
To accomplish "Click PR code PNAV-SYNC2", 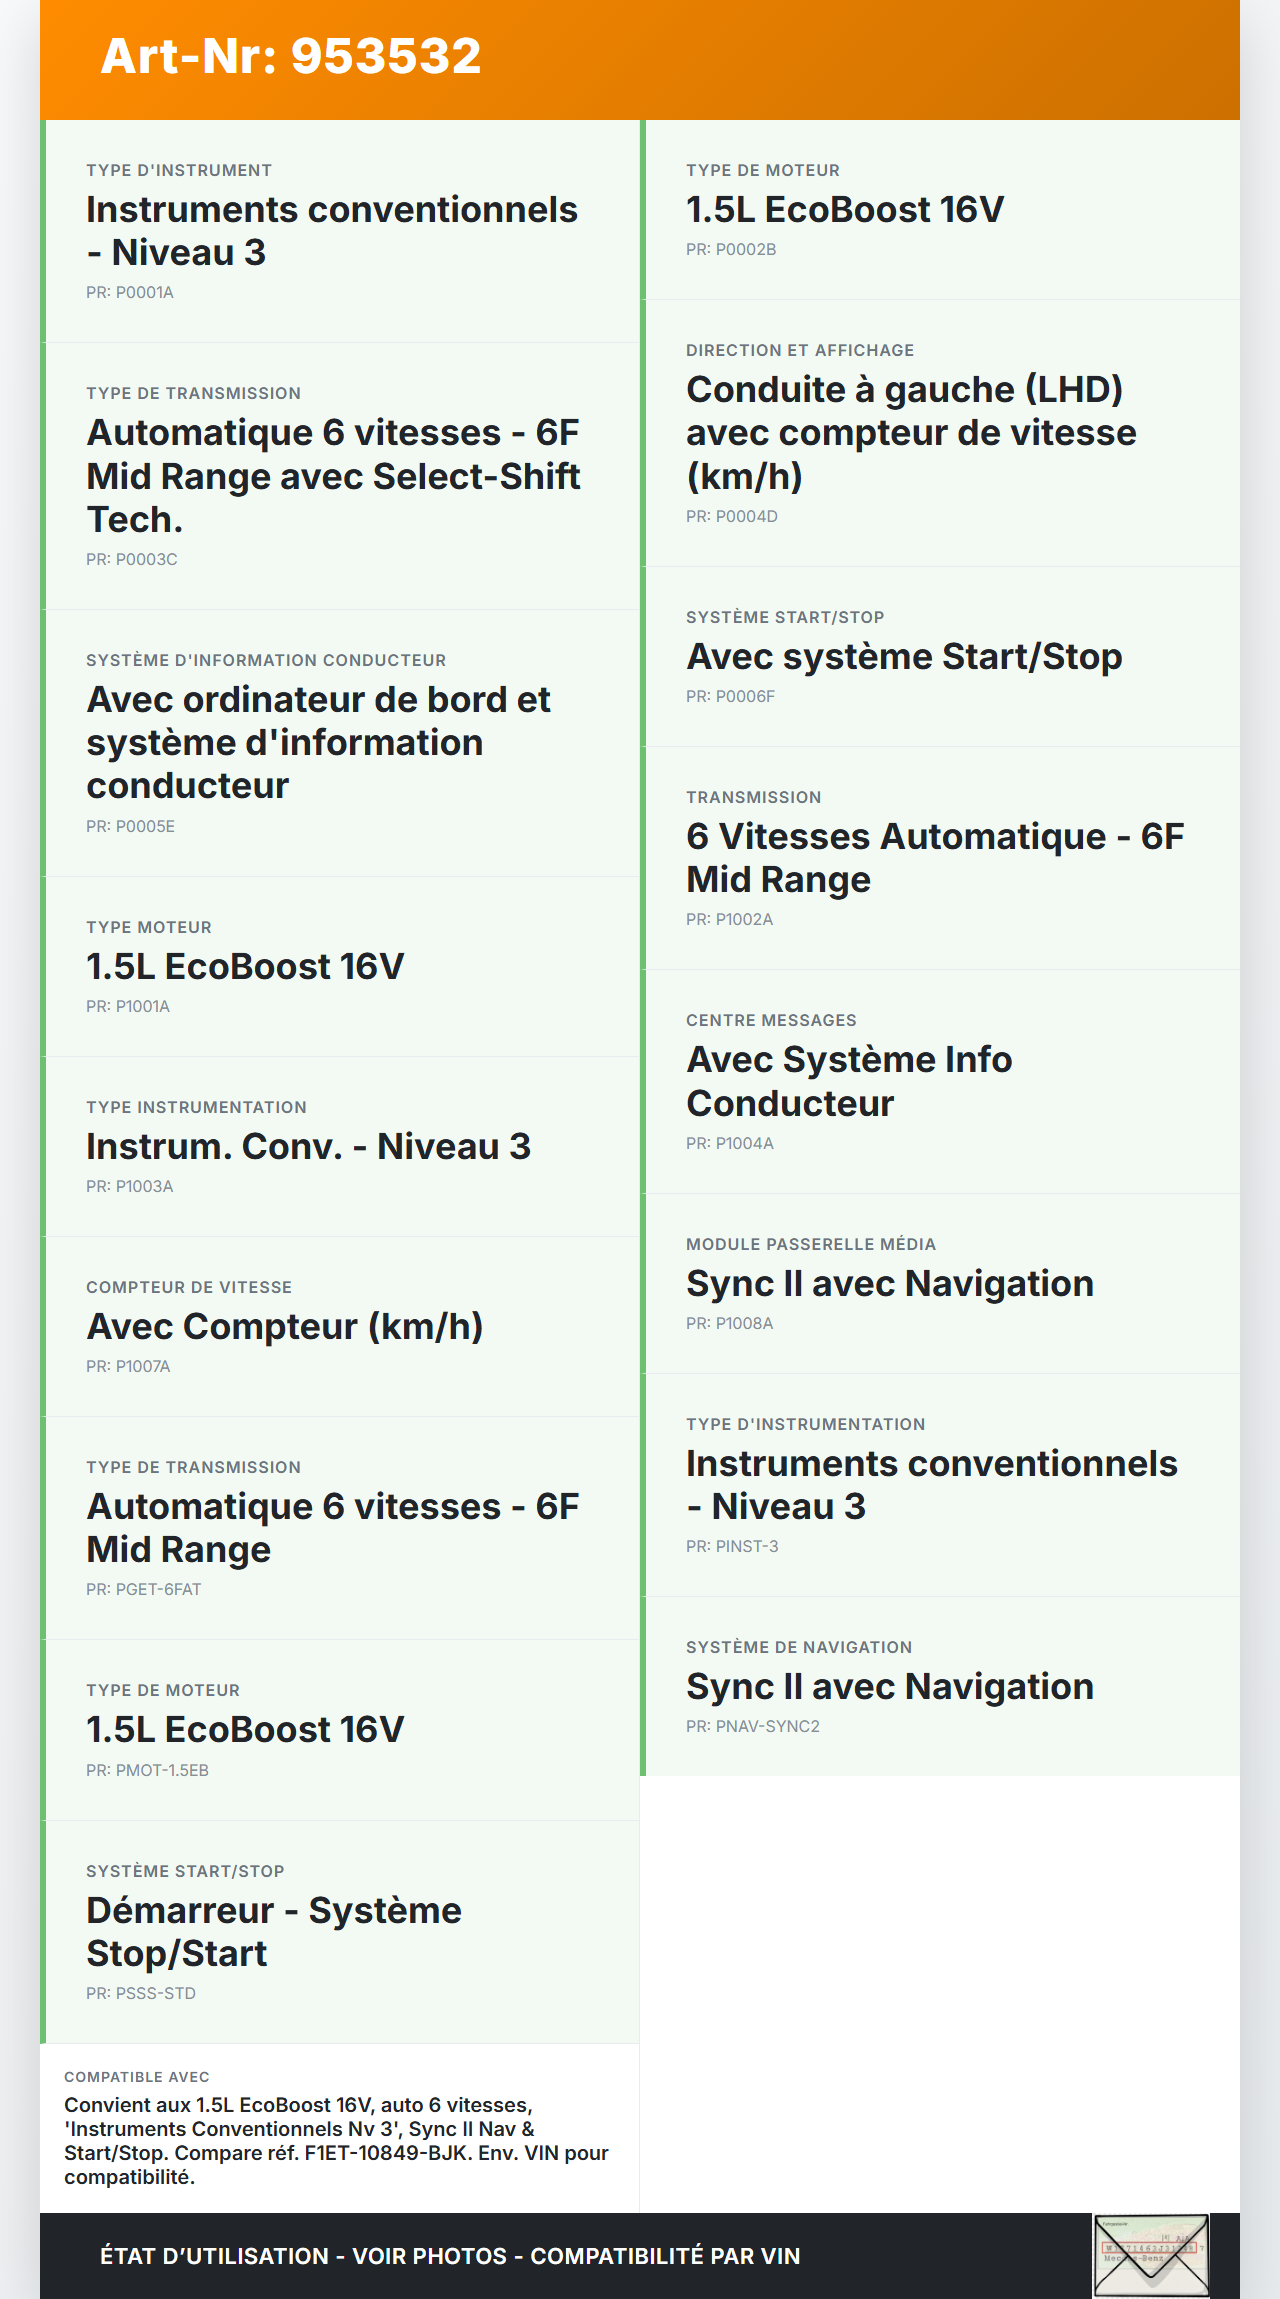I will (x=752, y=1726).
